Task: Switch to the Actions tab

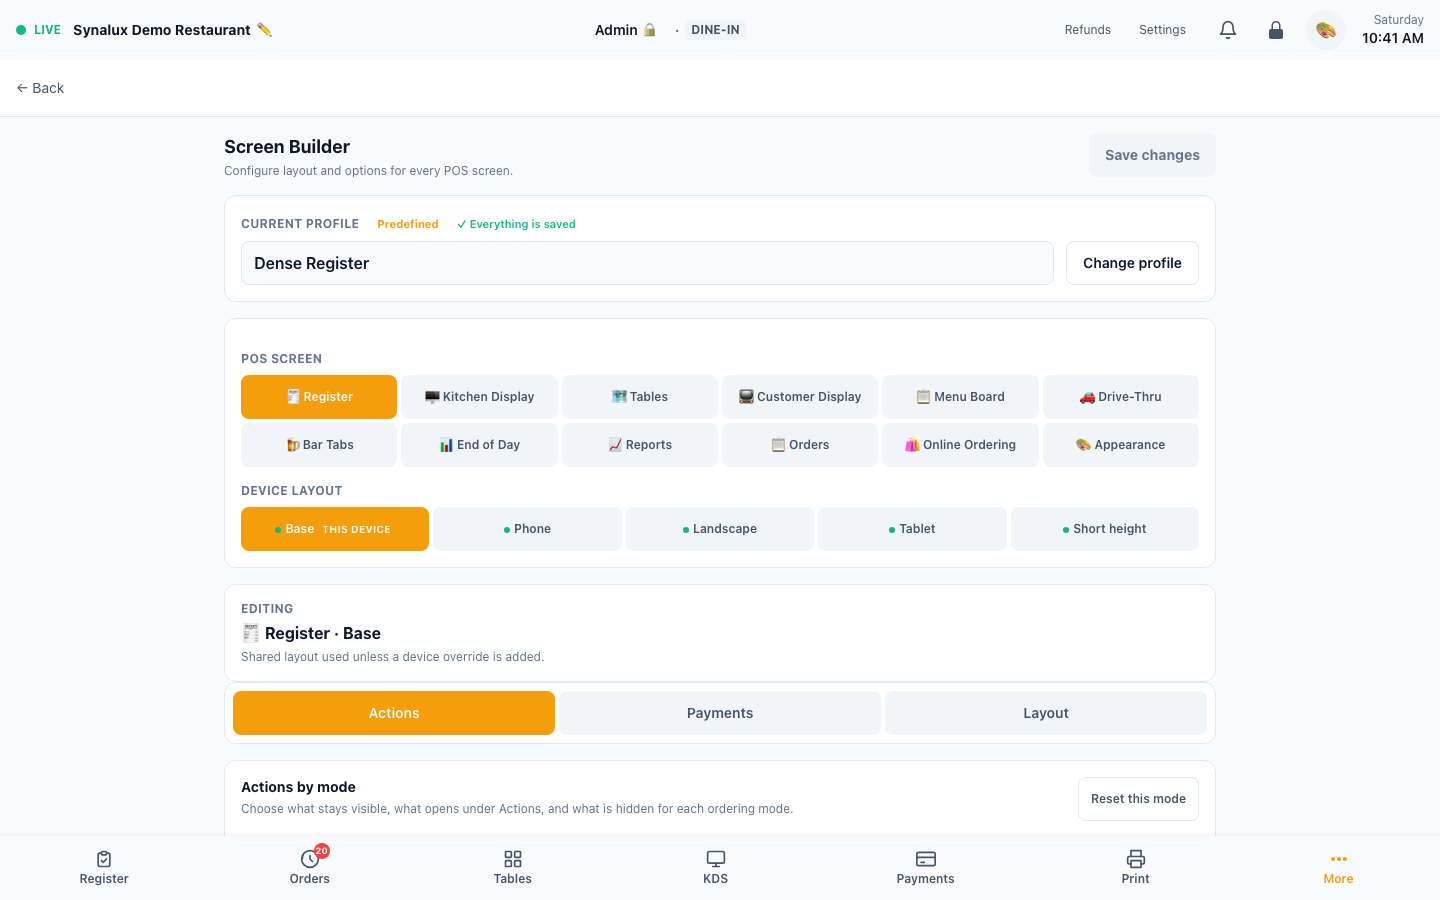Action: coord(394,713)
